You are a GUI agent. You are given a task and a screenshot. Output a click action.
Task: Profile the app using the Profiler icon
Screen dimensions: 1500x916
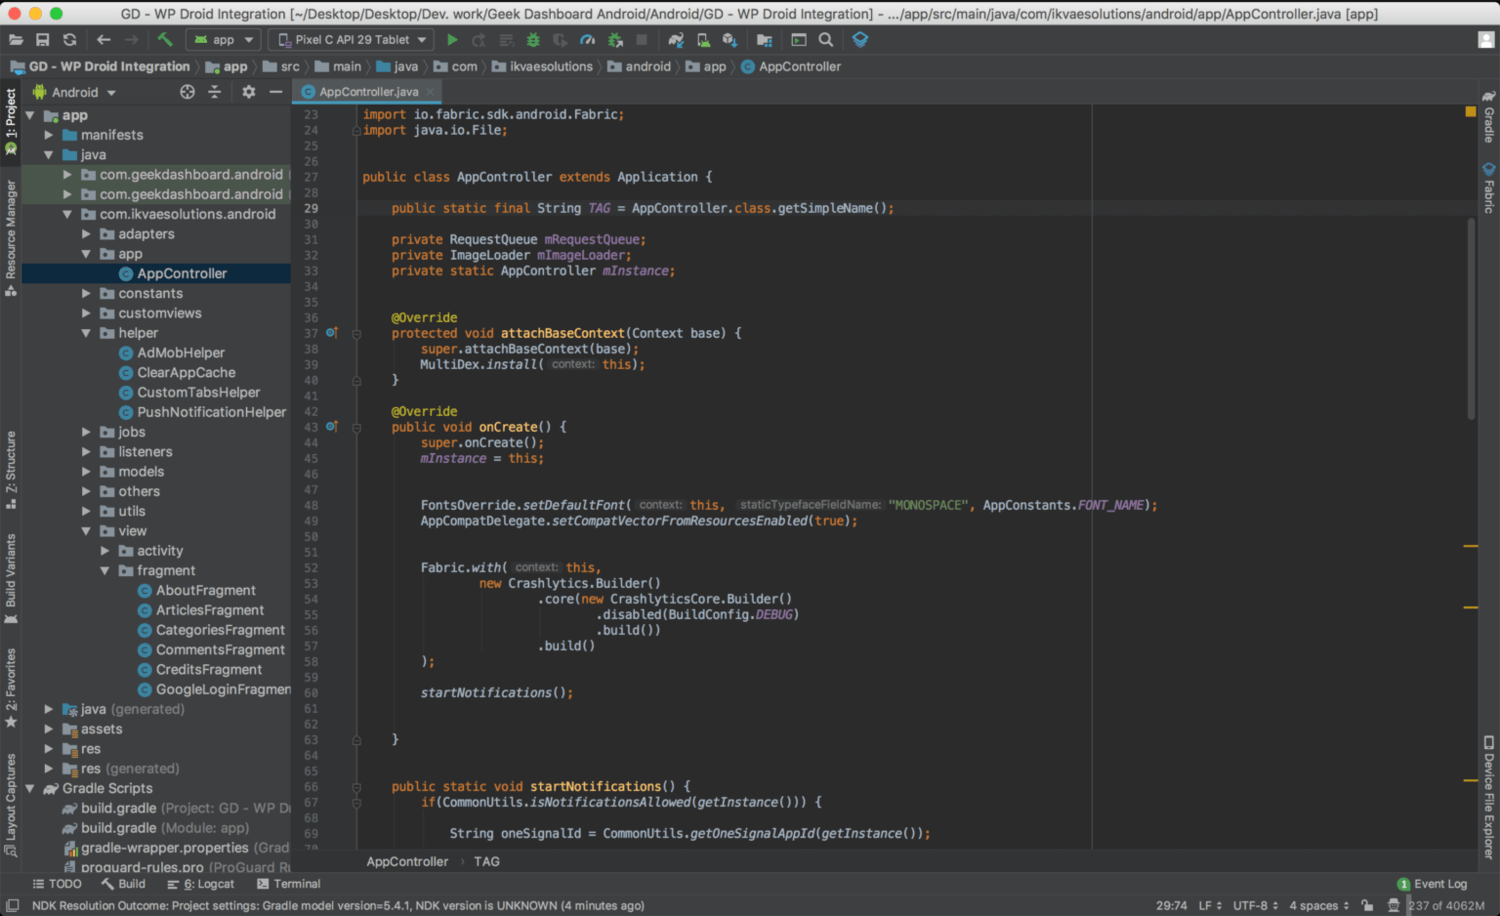pos(588,40)
